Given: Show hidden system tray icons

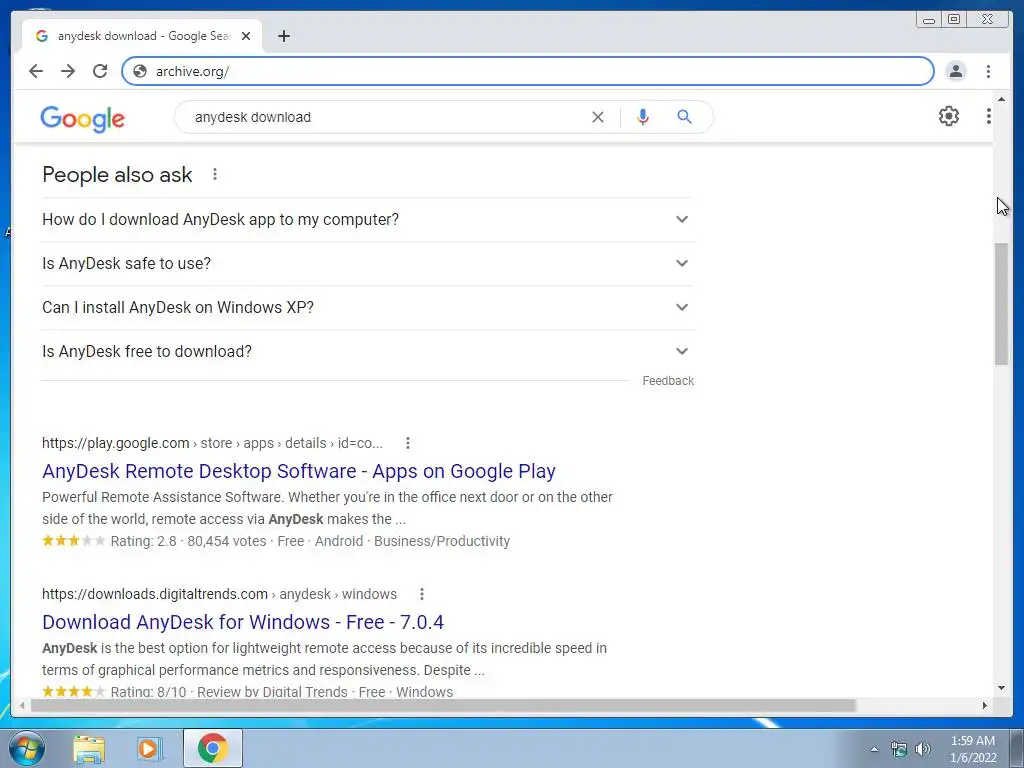Looking at the screenshot, I should coord(874,749).
